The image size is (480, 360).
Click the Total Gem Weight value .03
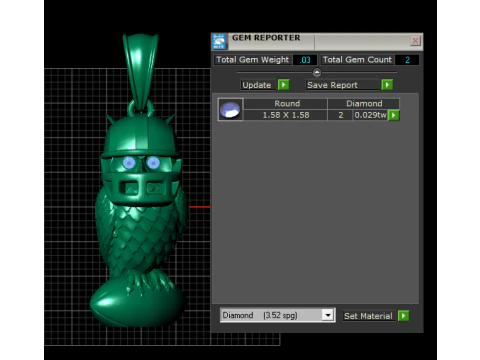(x=305, y=60)
